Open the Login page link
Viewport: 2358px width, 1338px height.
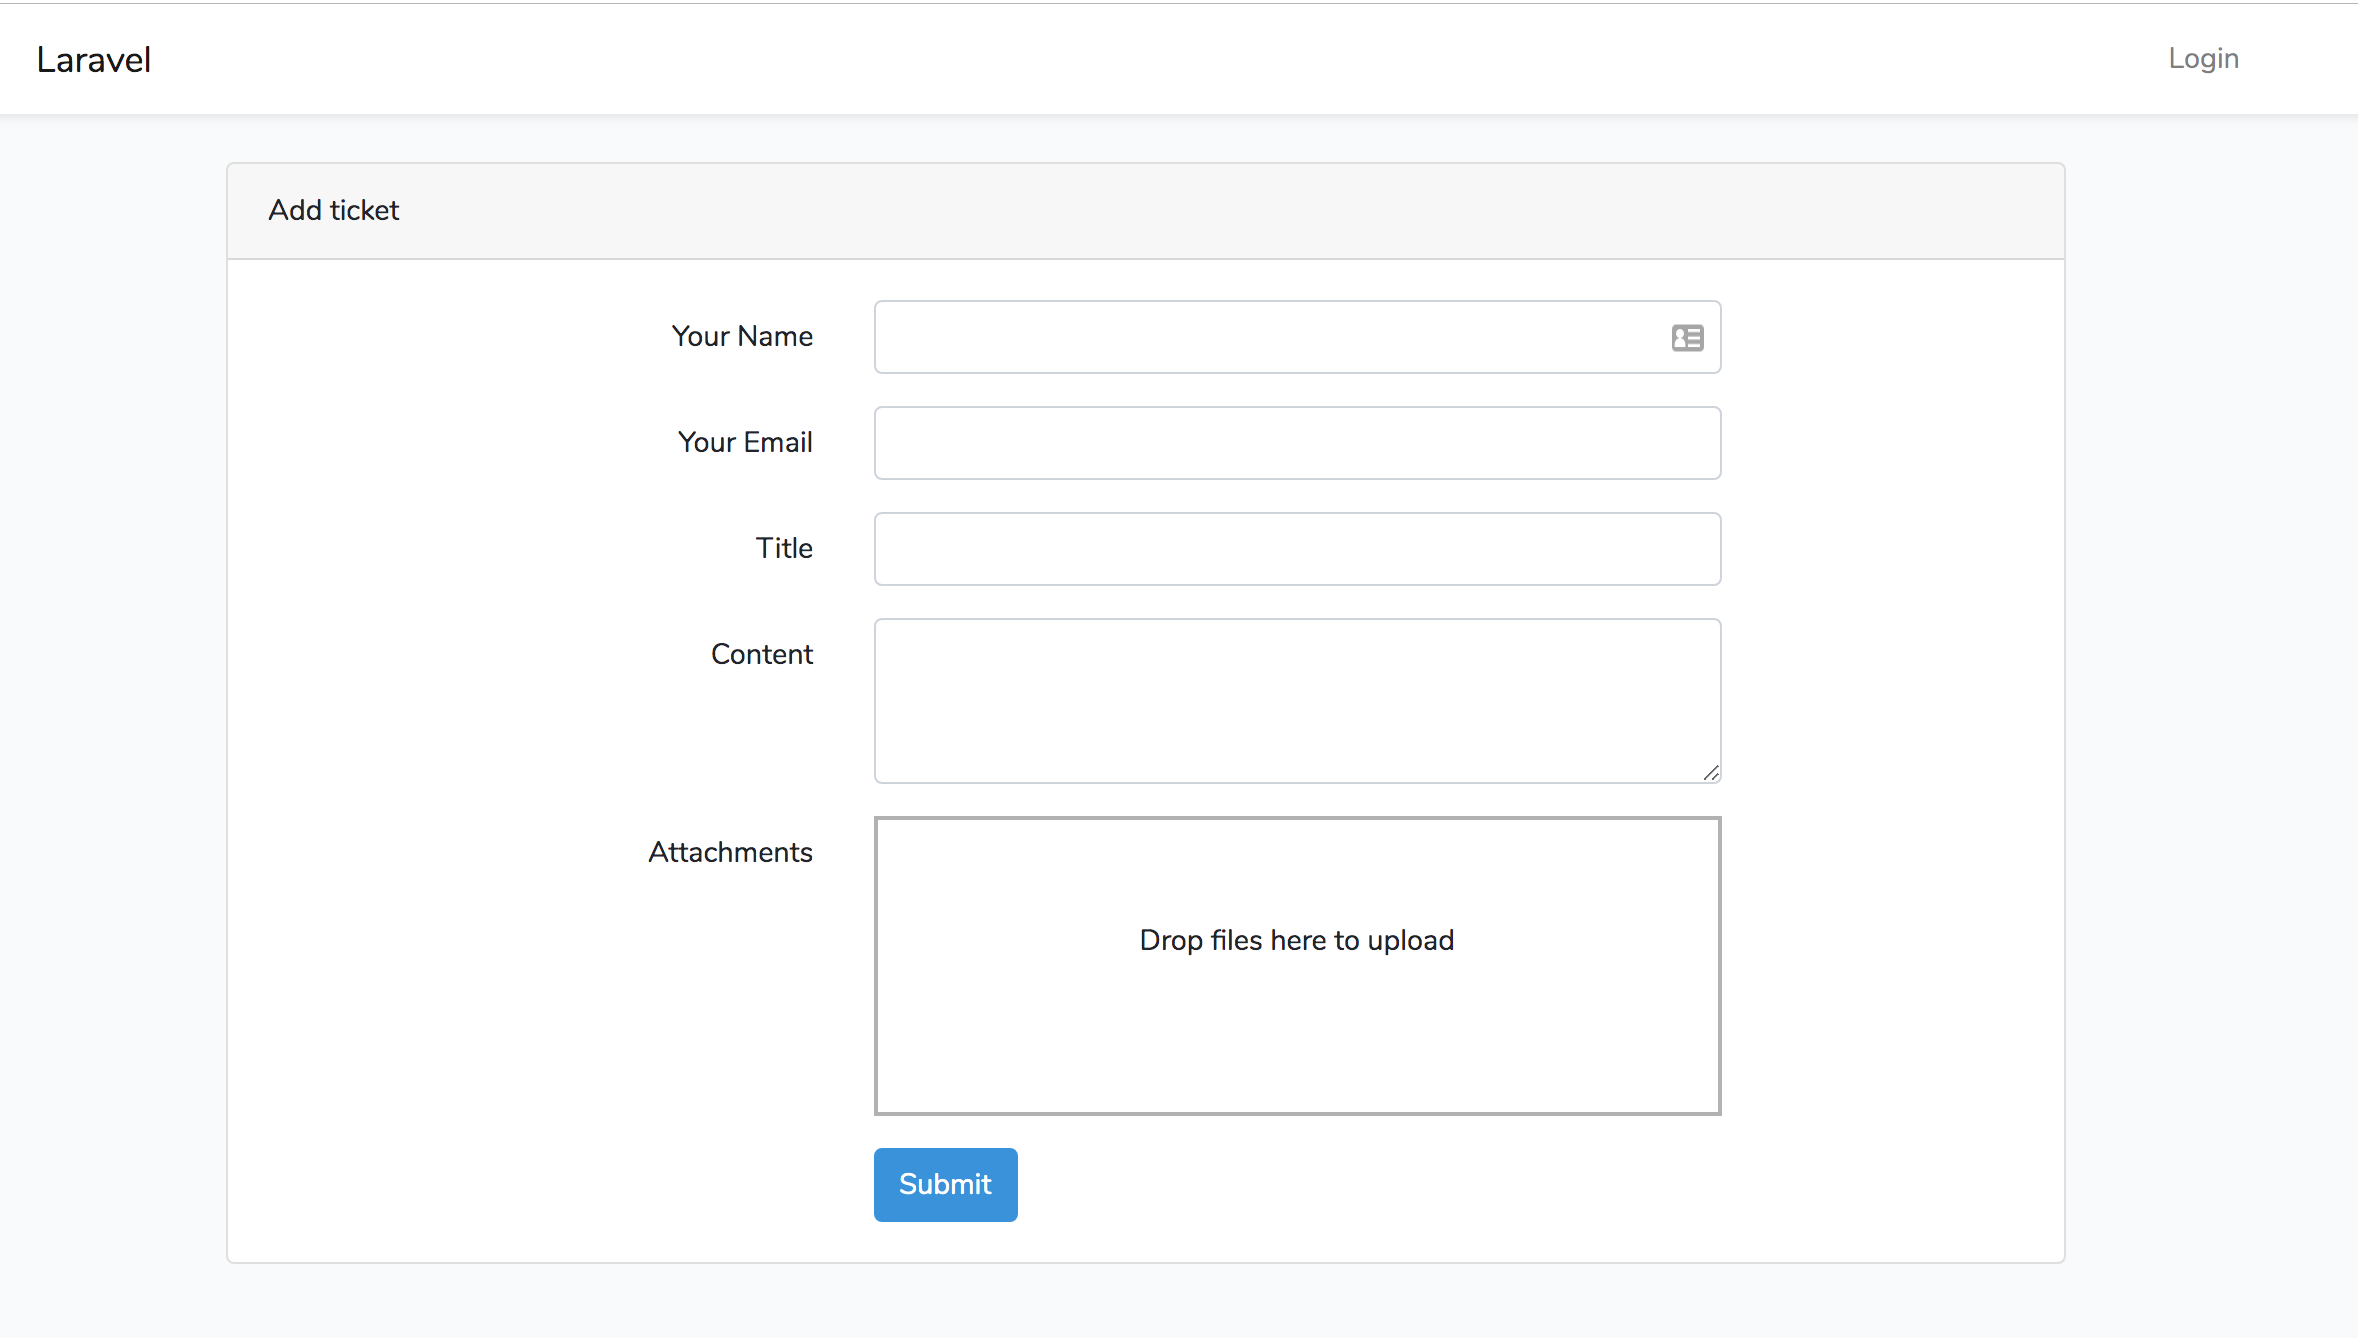[2202, 58]
